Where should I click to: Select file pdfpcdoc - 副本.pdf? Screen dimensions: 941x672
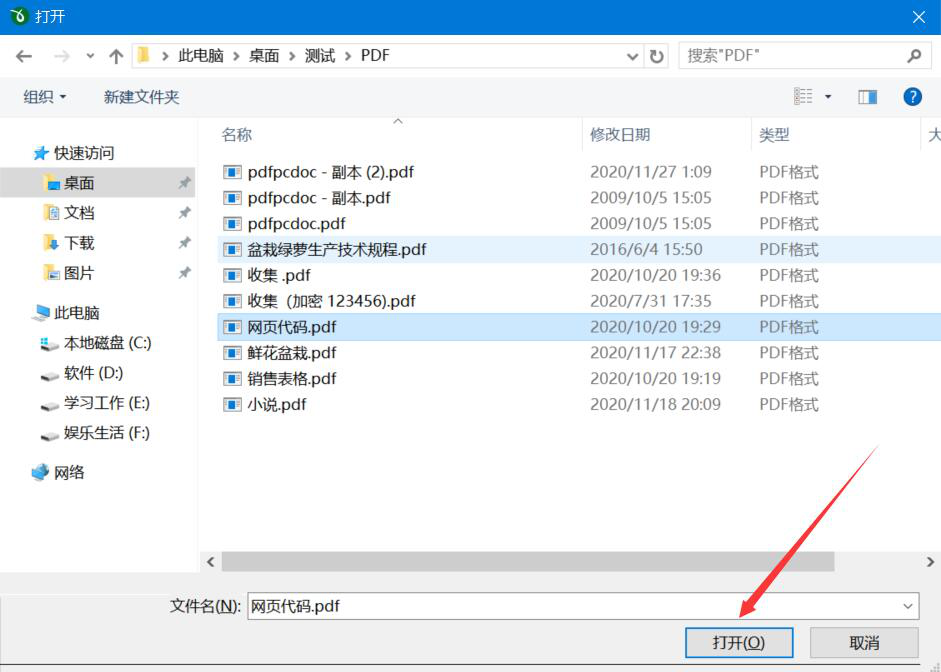(319, 198)
